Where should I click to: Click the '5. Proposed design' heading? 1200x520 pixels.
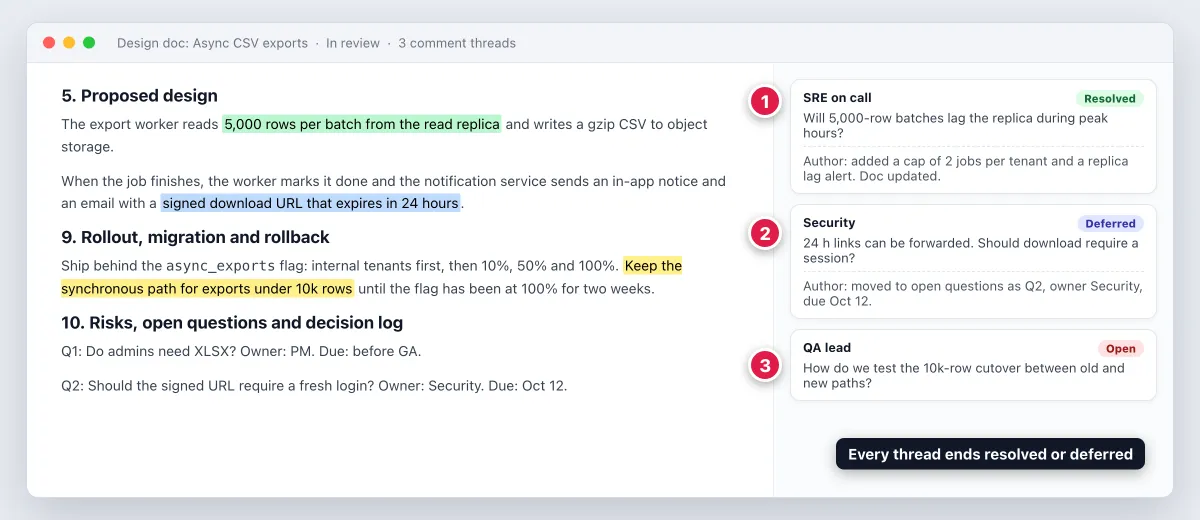[x=139, y=96]
